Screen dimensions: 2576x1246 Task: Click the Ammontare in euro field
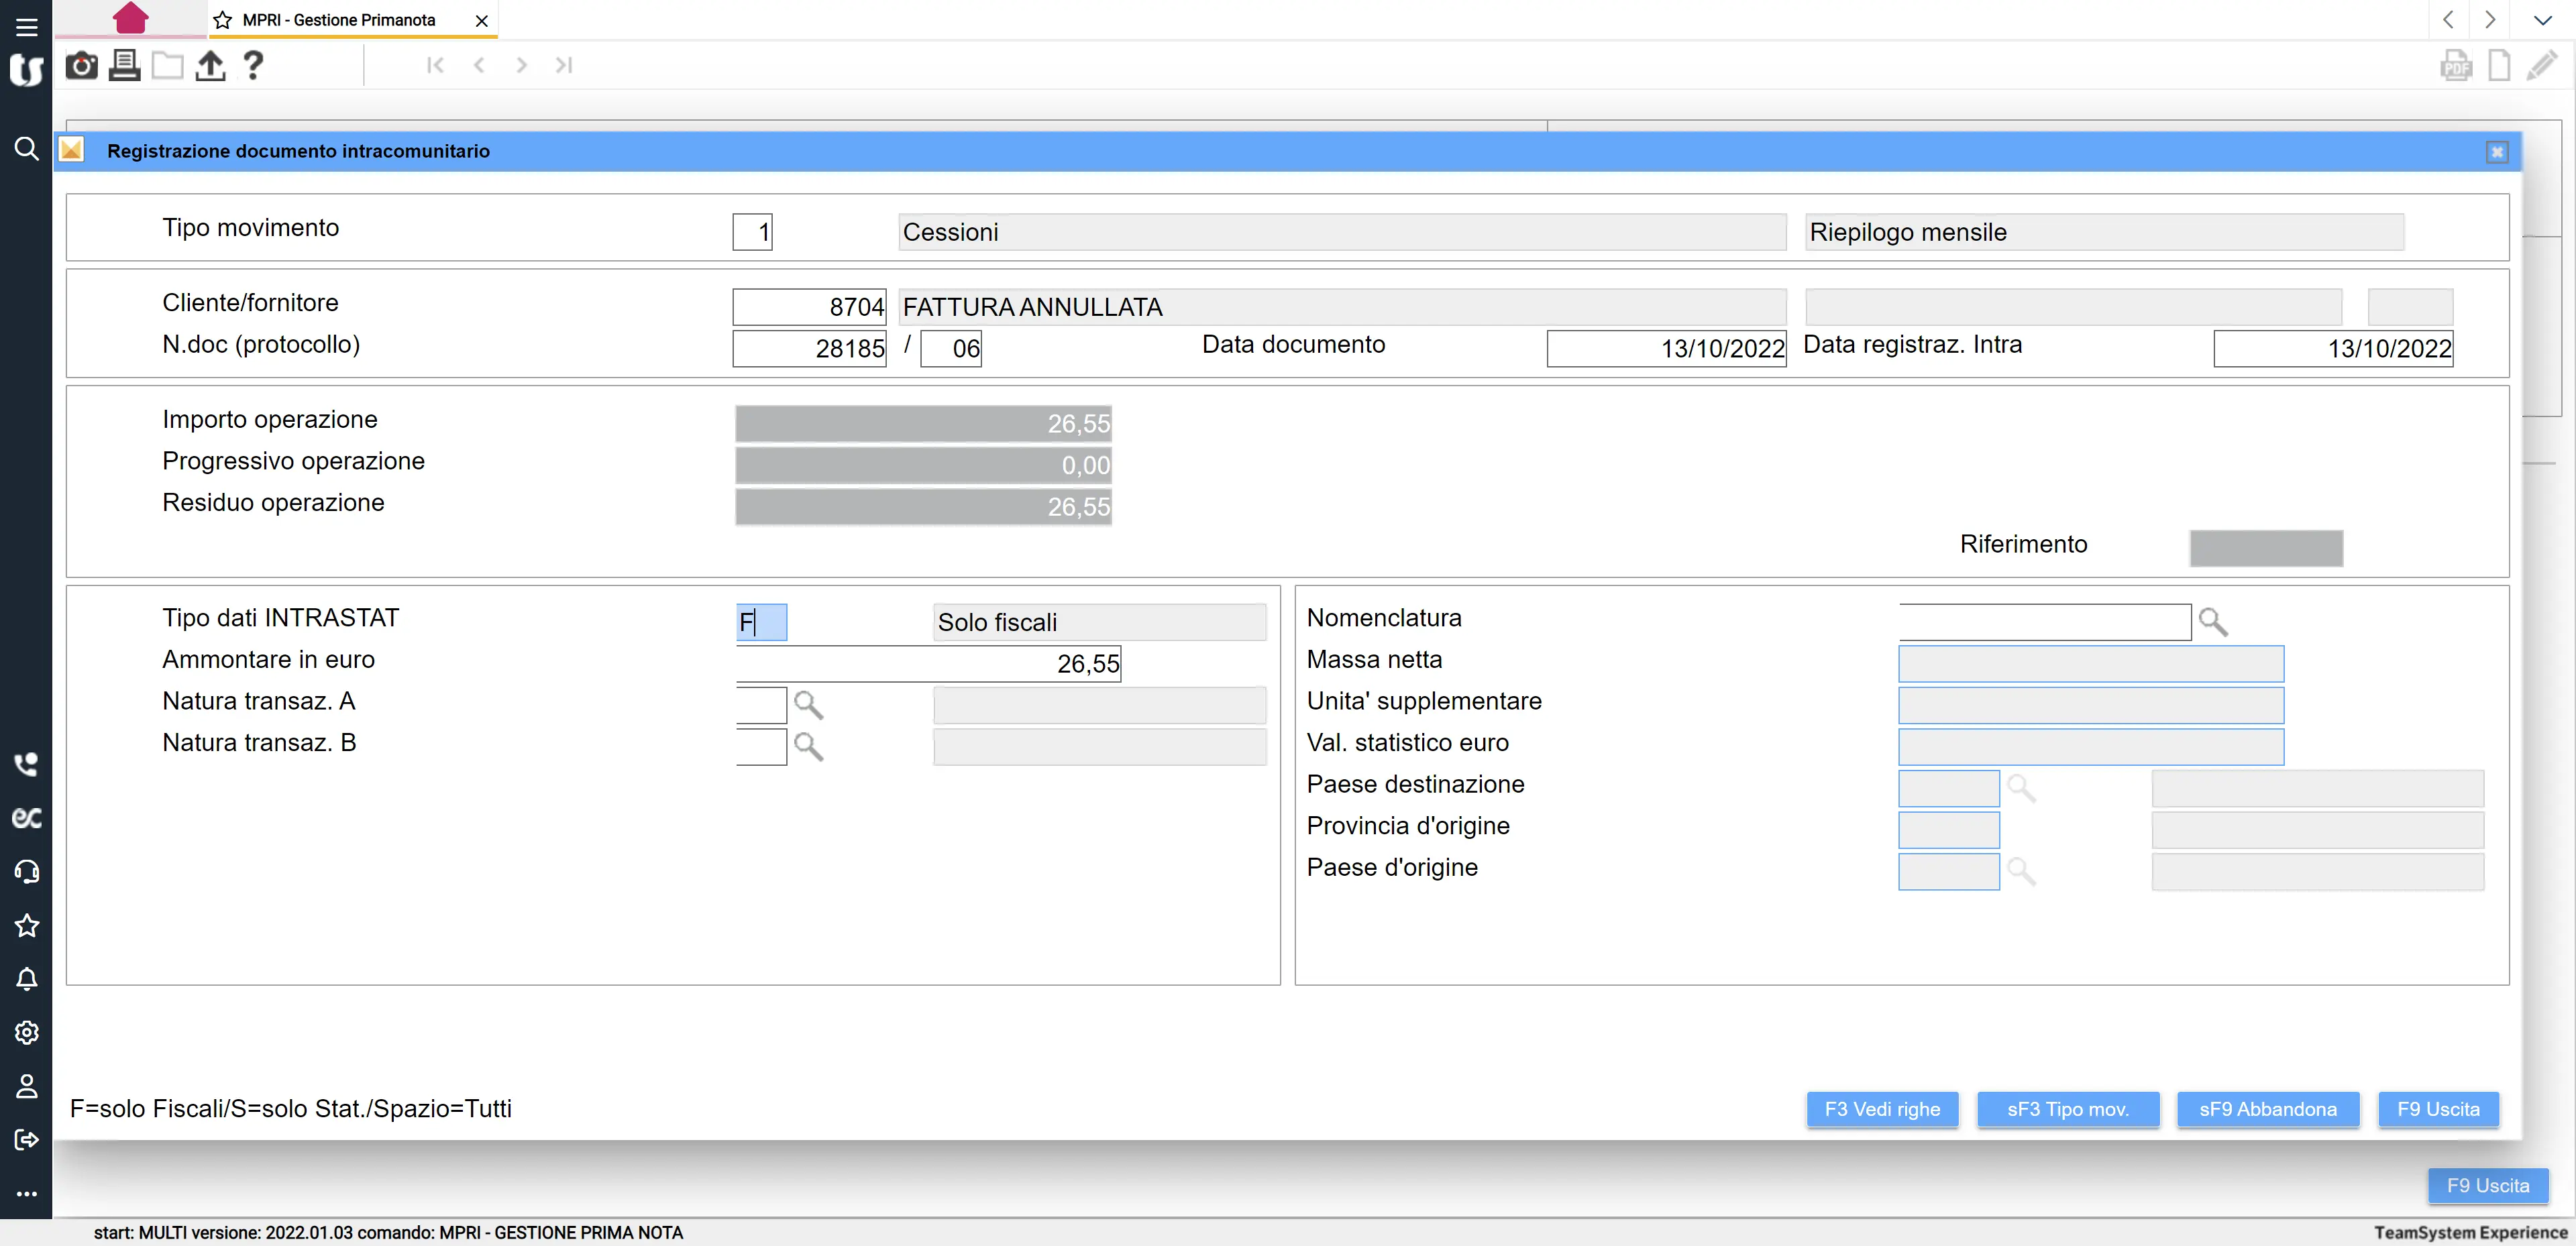point(927,664)
